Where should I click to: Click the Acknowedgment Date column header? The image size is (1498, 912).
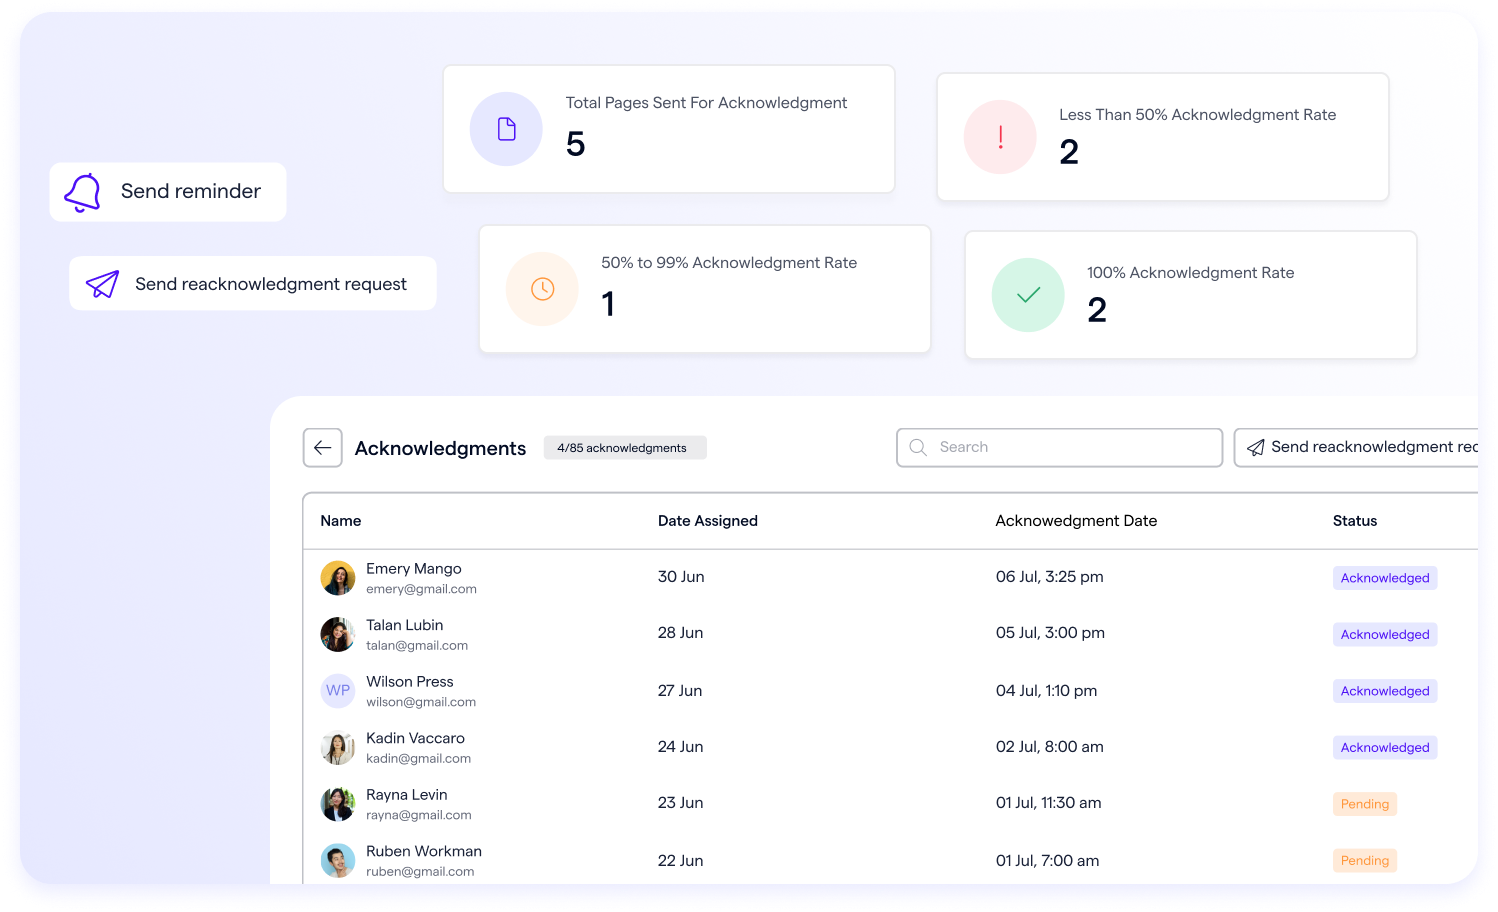coord(1075,521)
